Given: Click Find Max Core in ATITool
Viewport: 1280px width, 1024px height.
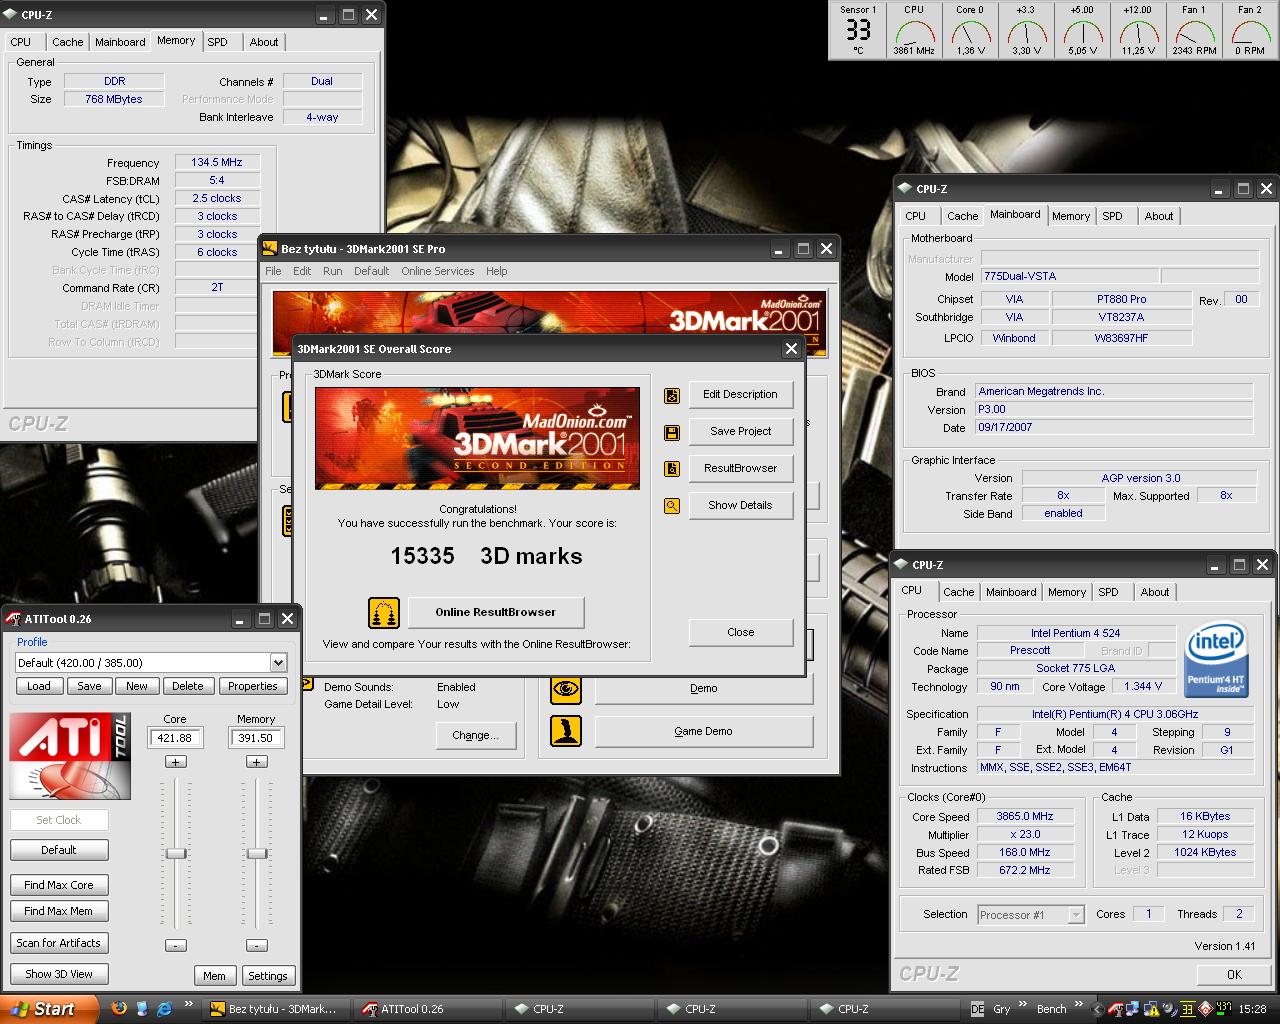Looking at the screenshot, I should pyautogui.click(x=59, y=885).
